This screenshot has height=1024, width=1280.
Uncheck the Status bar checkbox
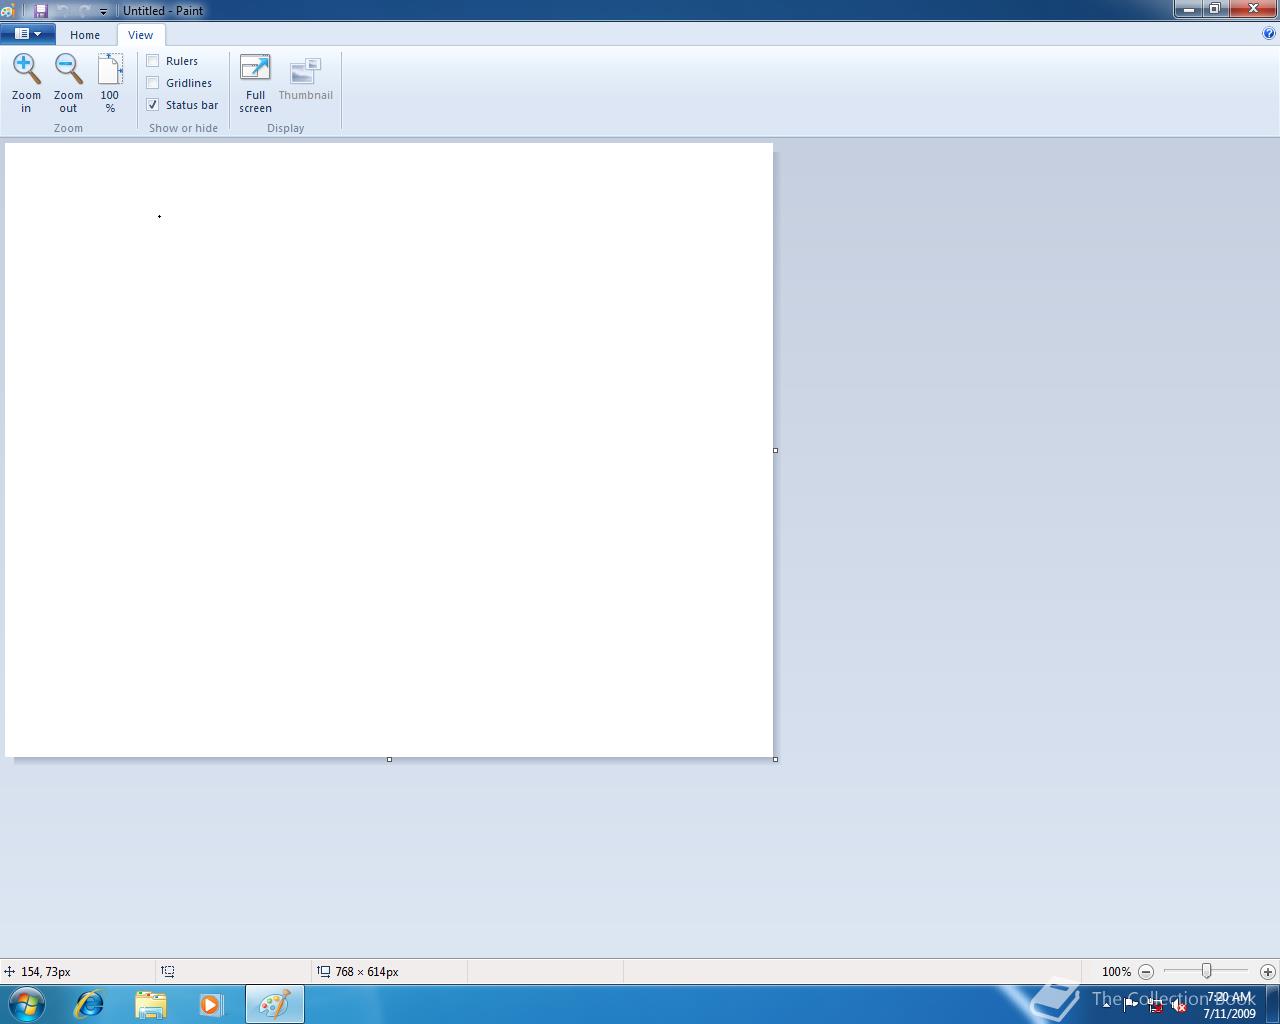click(x=153, y=105)
